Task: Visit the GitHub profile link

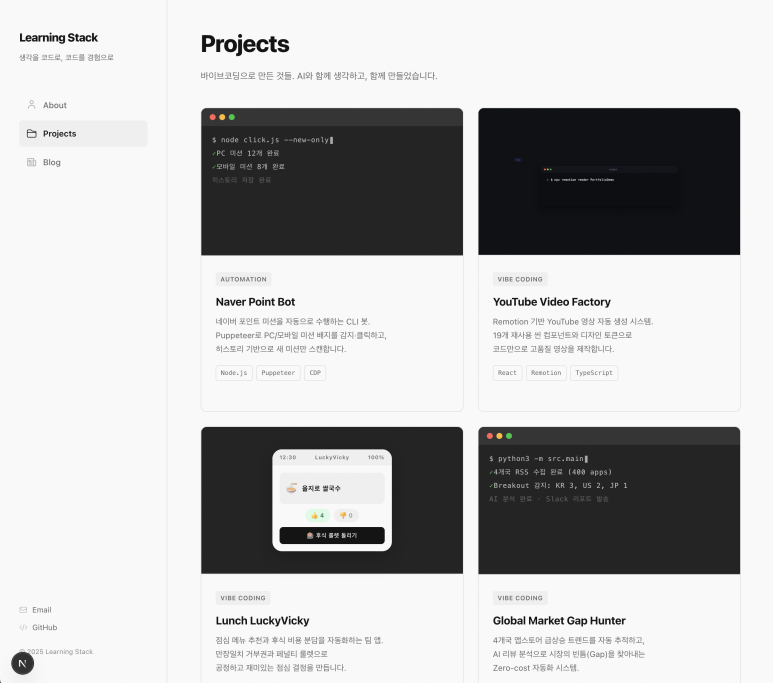Action: tap(44, 628)
